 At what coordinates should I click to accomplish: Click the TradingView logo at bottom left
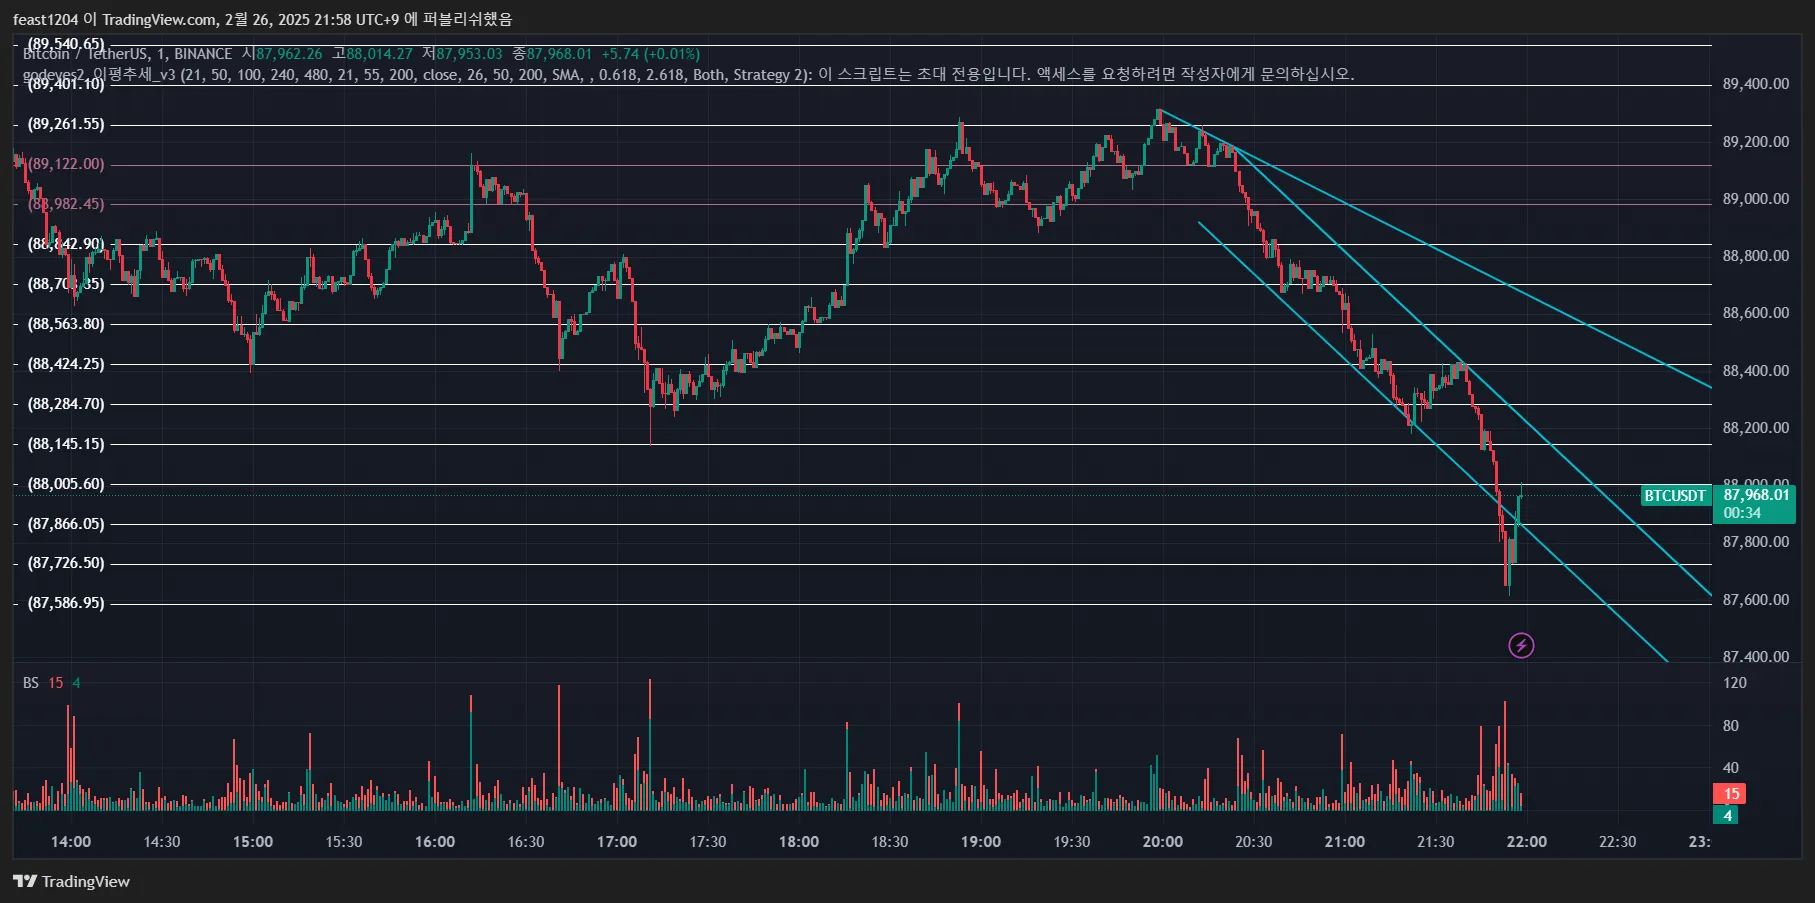click(x=72, y=881)
